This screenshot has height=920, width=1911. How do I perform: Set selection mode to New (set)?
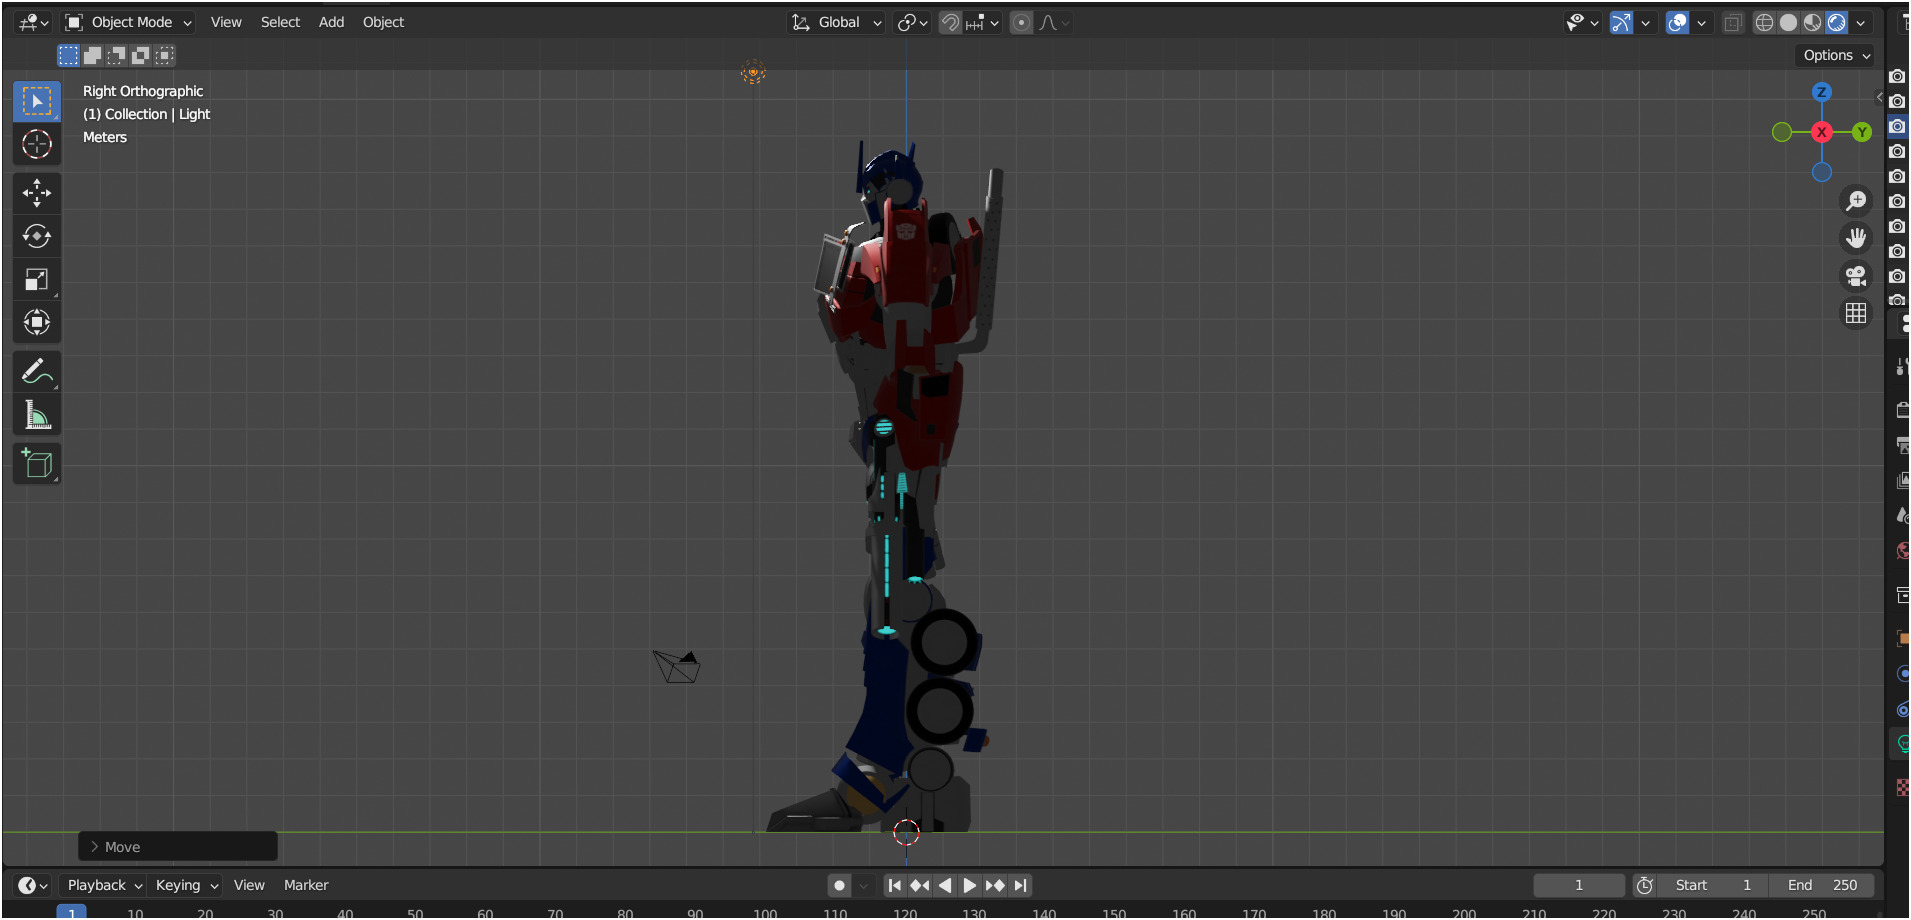[x=68, y=55]
